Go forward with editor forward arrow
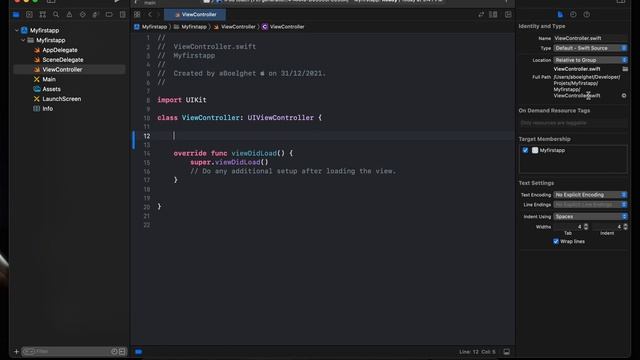 tap(158, 15)
